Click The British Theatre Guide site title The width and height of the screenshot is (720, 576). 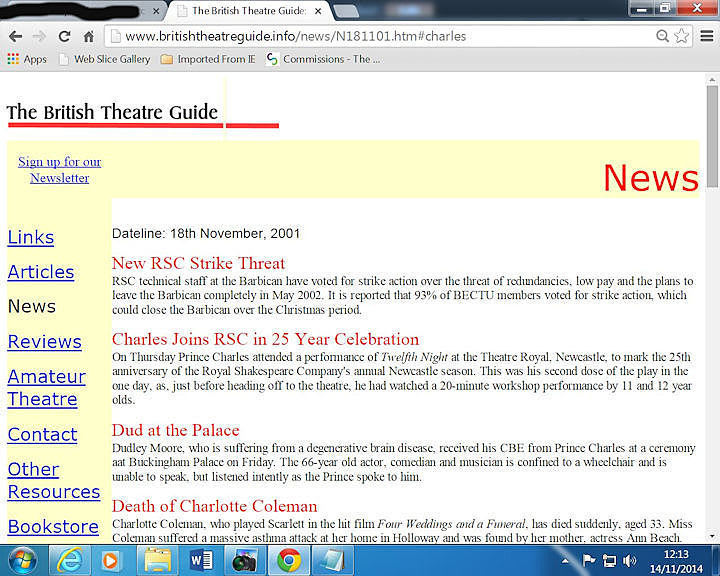[x=112, y=112]
